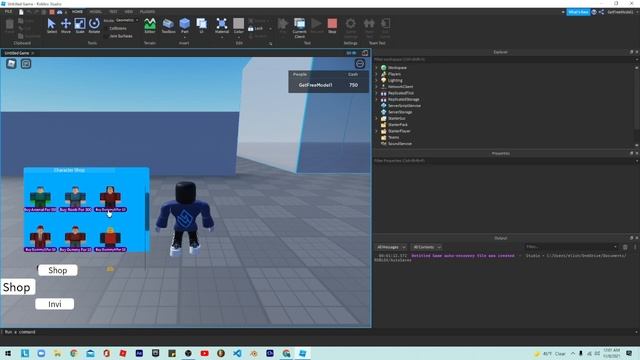Open the Terrain Editor
This screenshot has width=640, height=360.
pos(150,25)
